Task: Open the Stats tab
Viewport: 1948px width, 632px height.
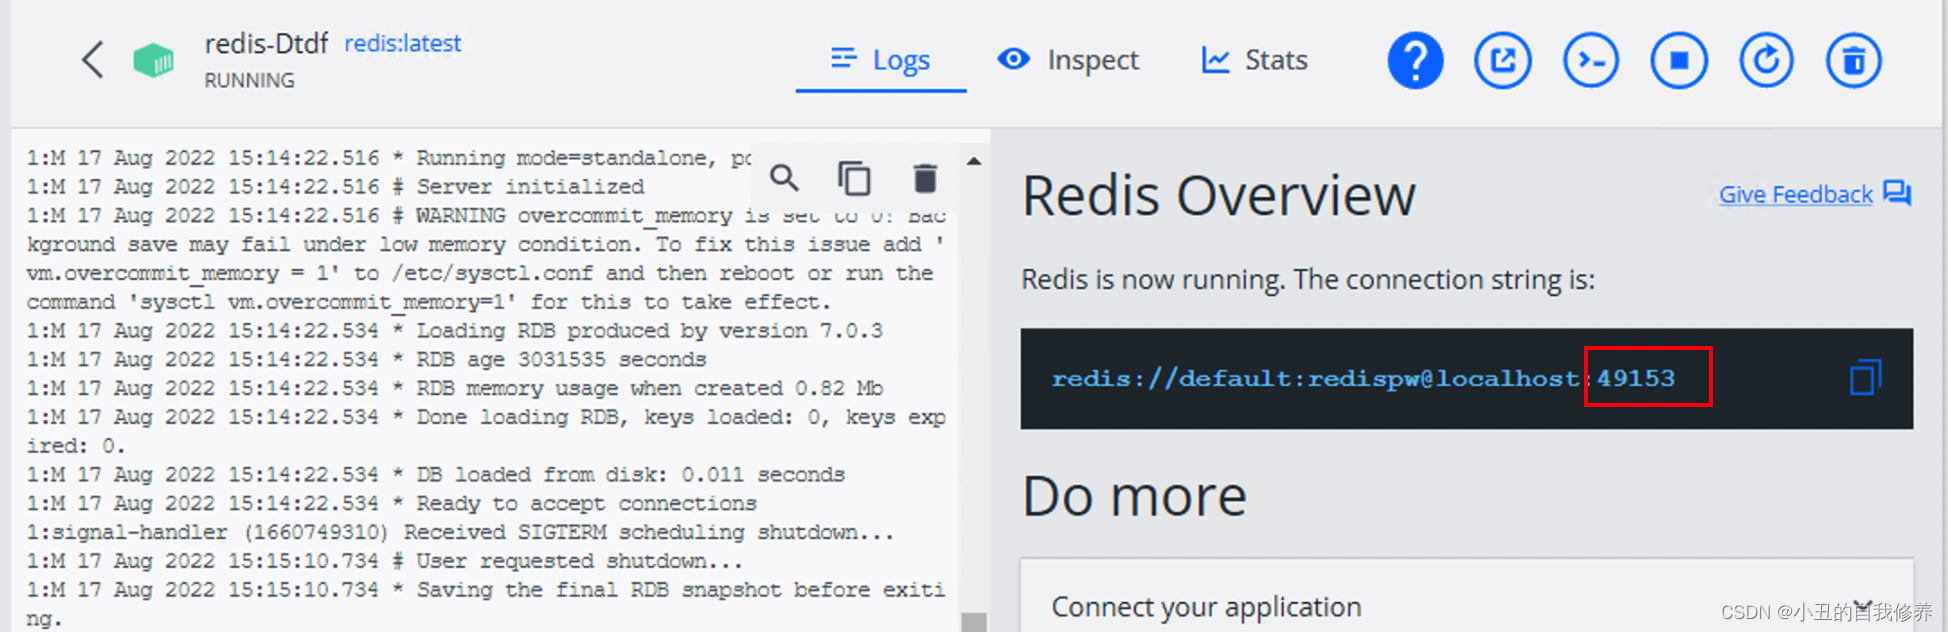Action: 1254,61
